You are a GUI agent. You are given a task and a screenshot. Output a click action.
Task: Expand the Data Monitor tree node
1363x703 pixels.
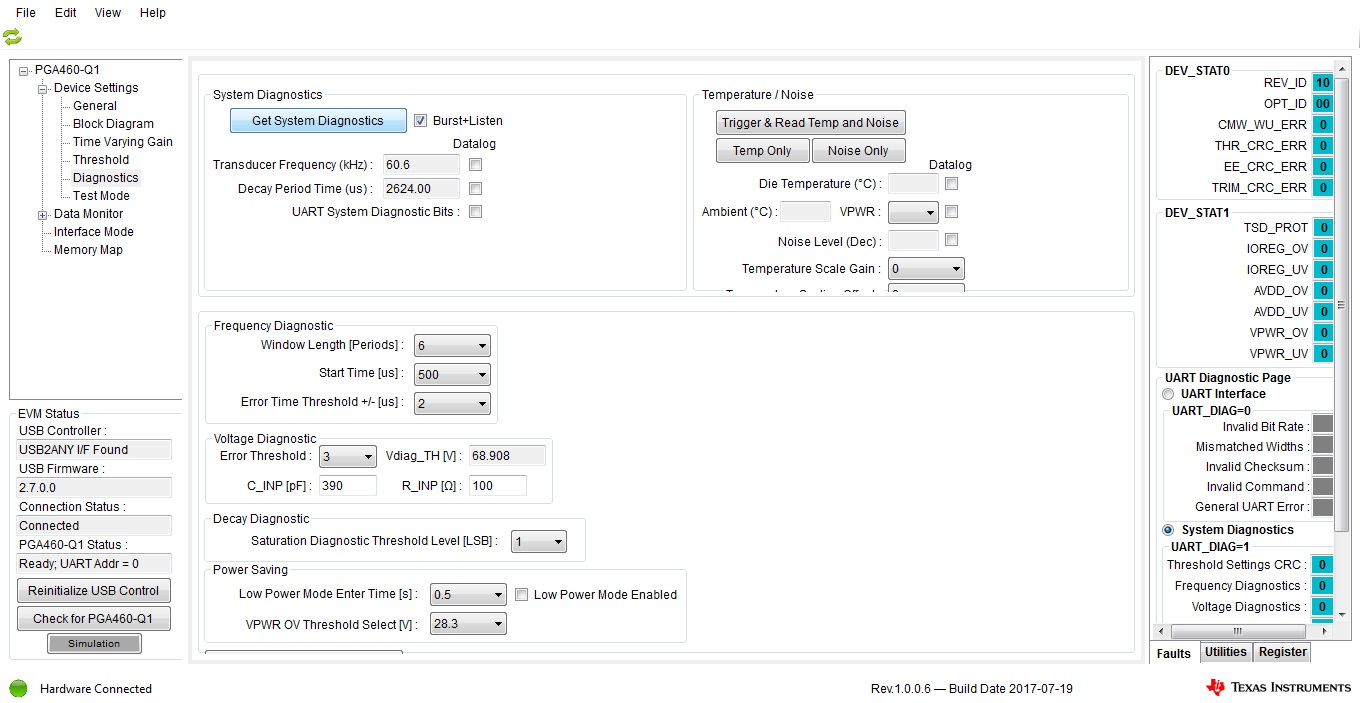coord(43,214)
